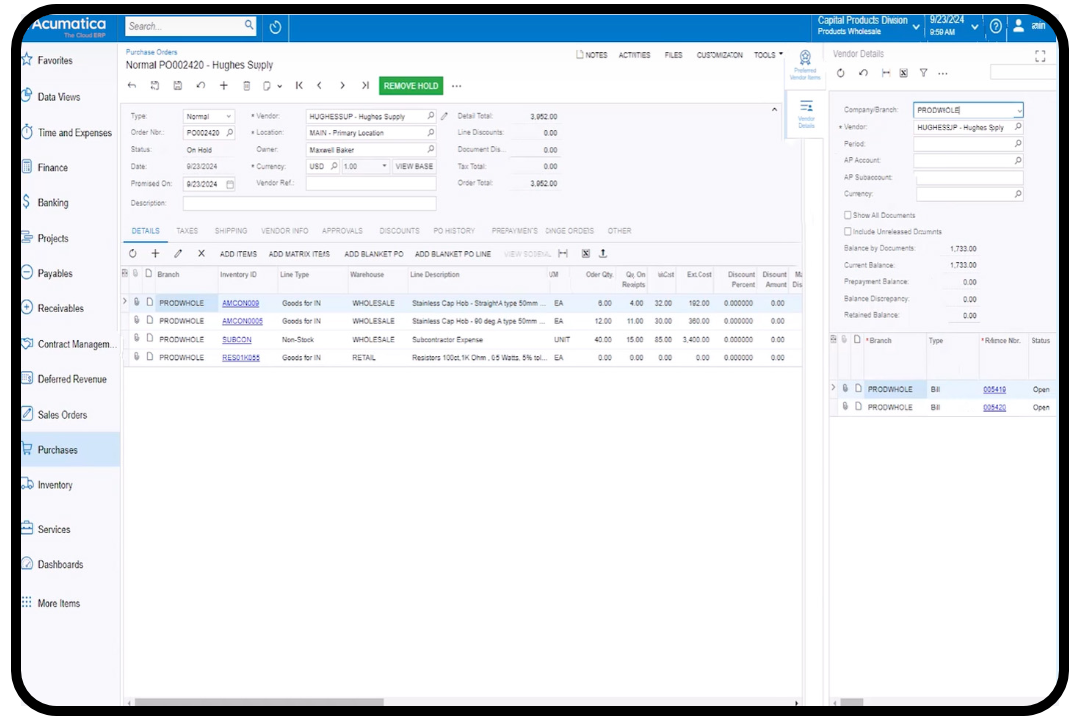
Task: Click the Period lookup magnifier
Action: (1017, 143)
